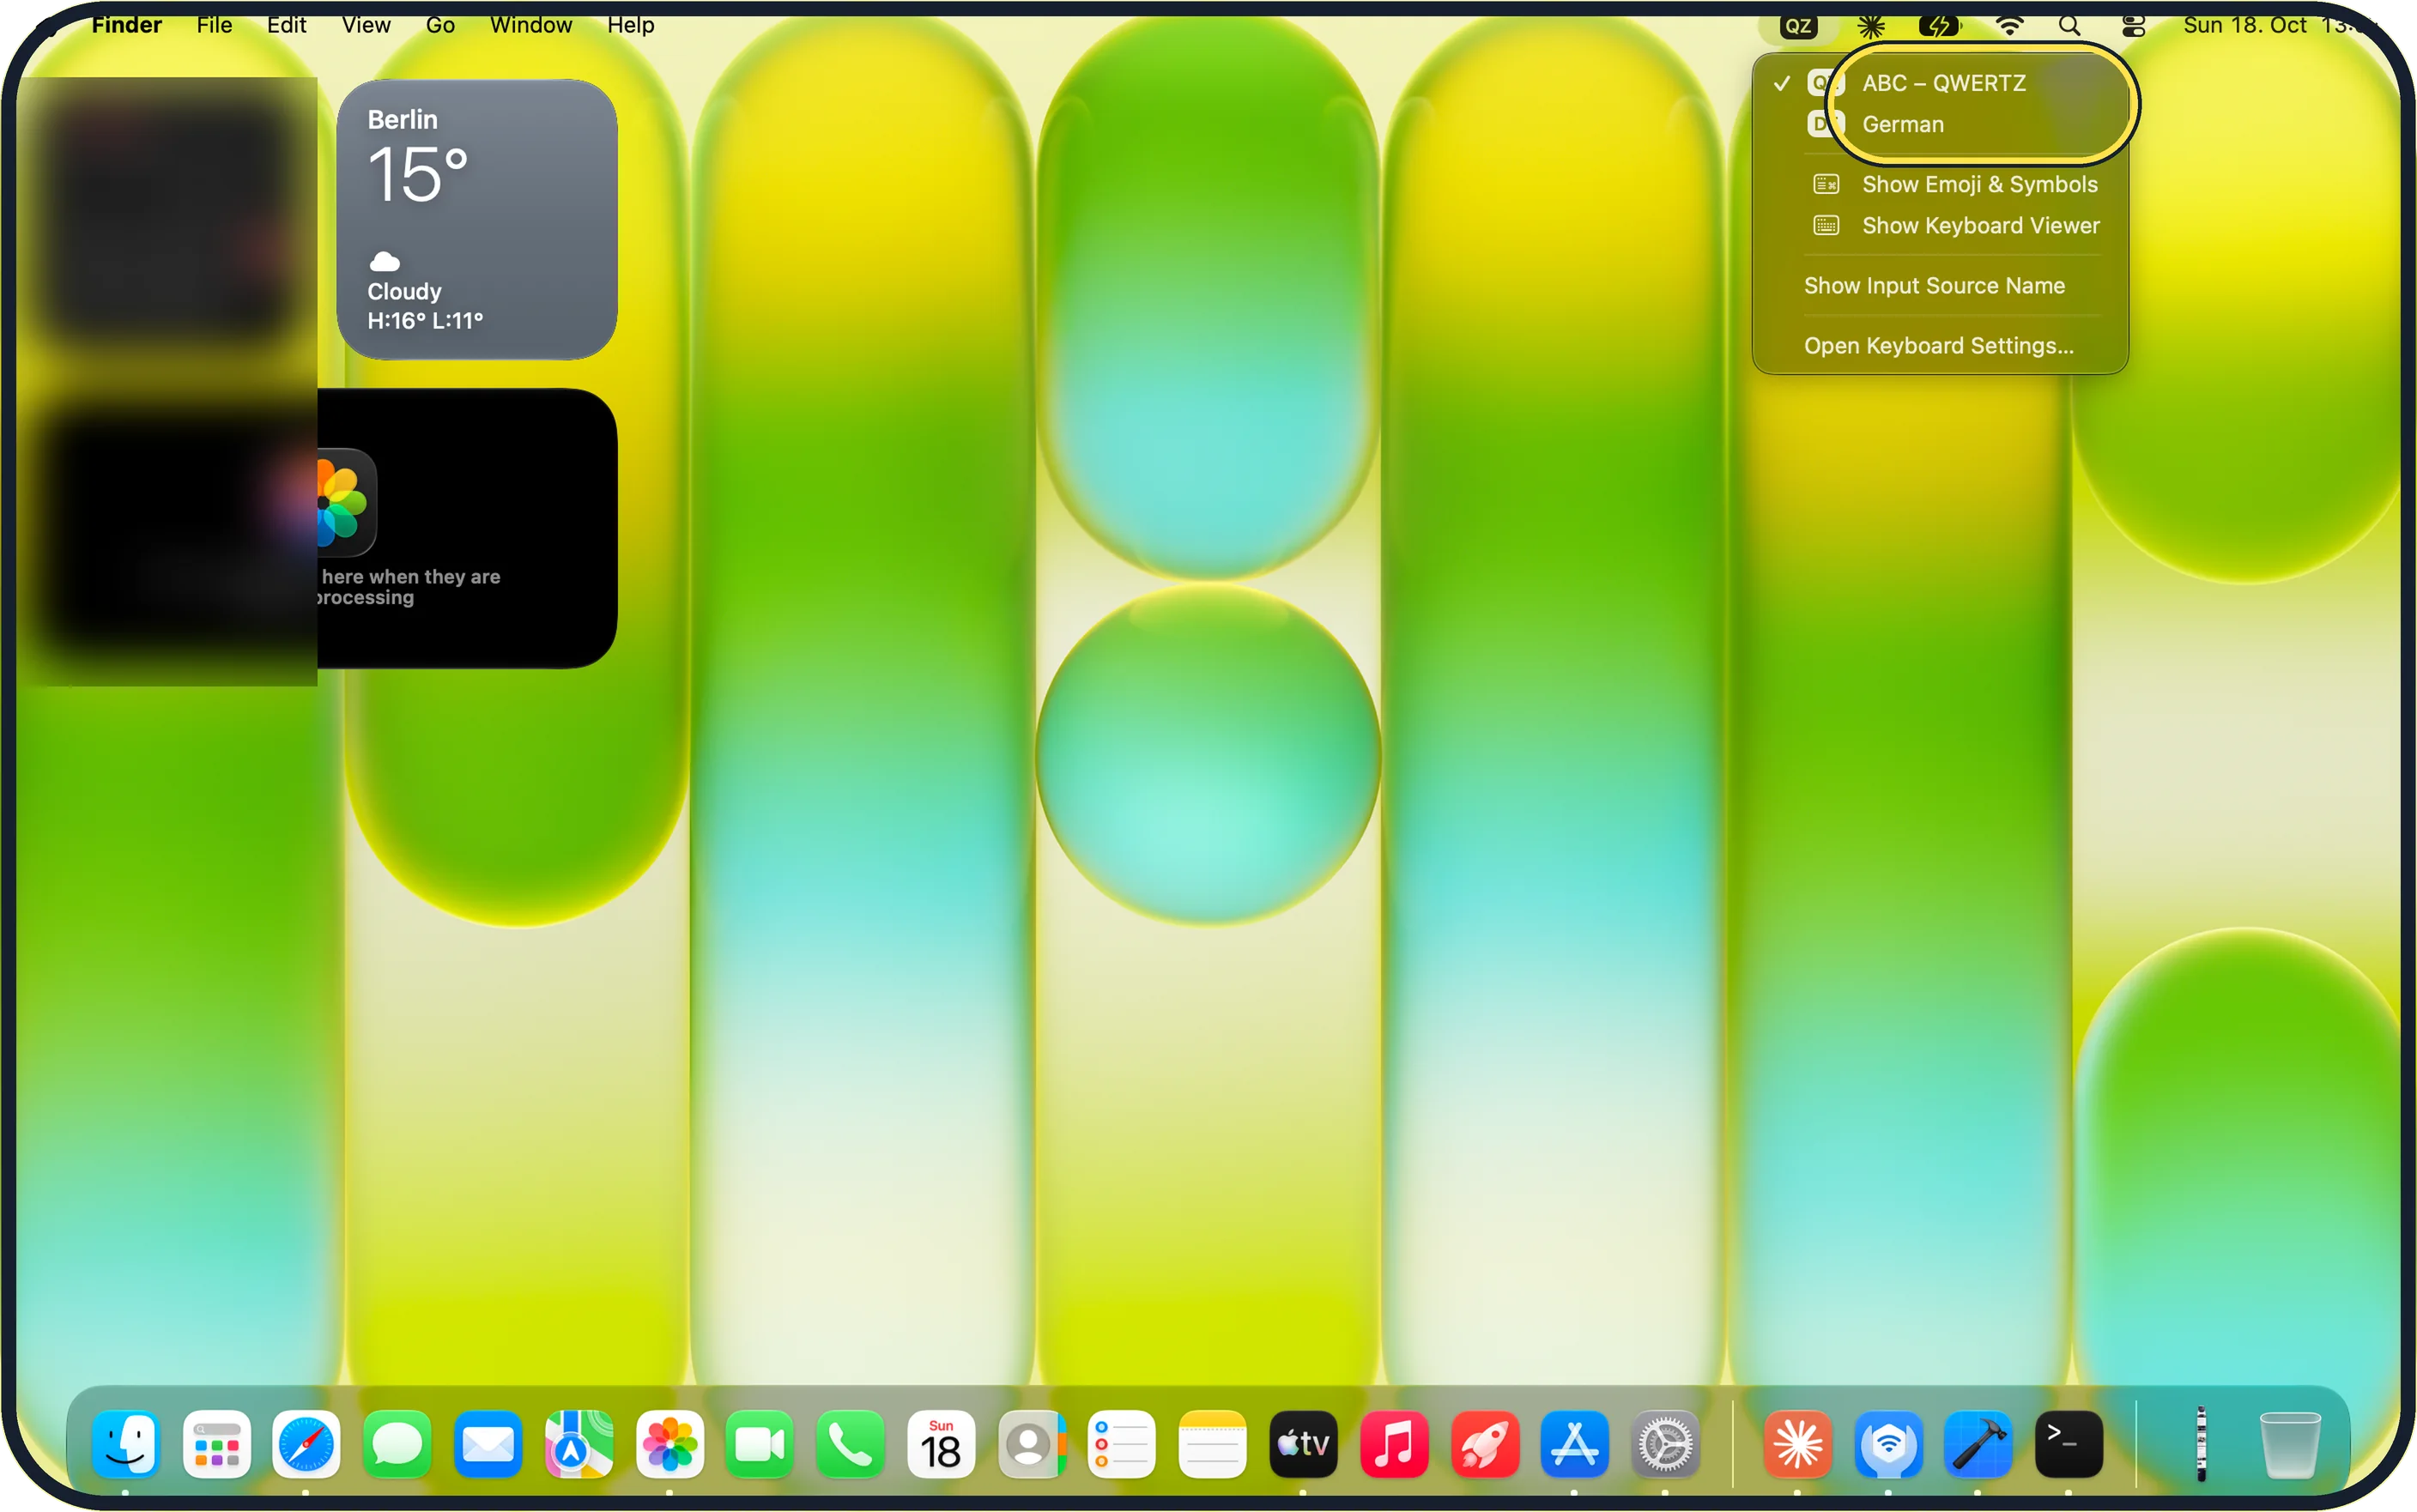The height and width of the screenshot is (1512, 2417).
Task: Select ABC – QWERTZ input source
Action: [1941, 83]
